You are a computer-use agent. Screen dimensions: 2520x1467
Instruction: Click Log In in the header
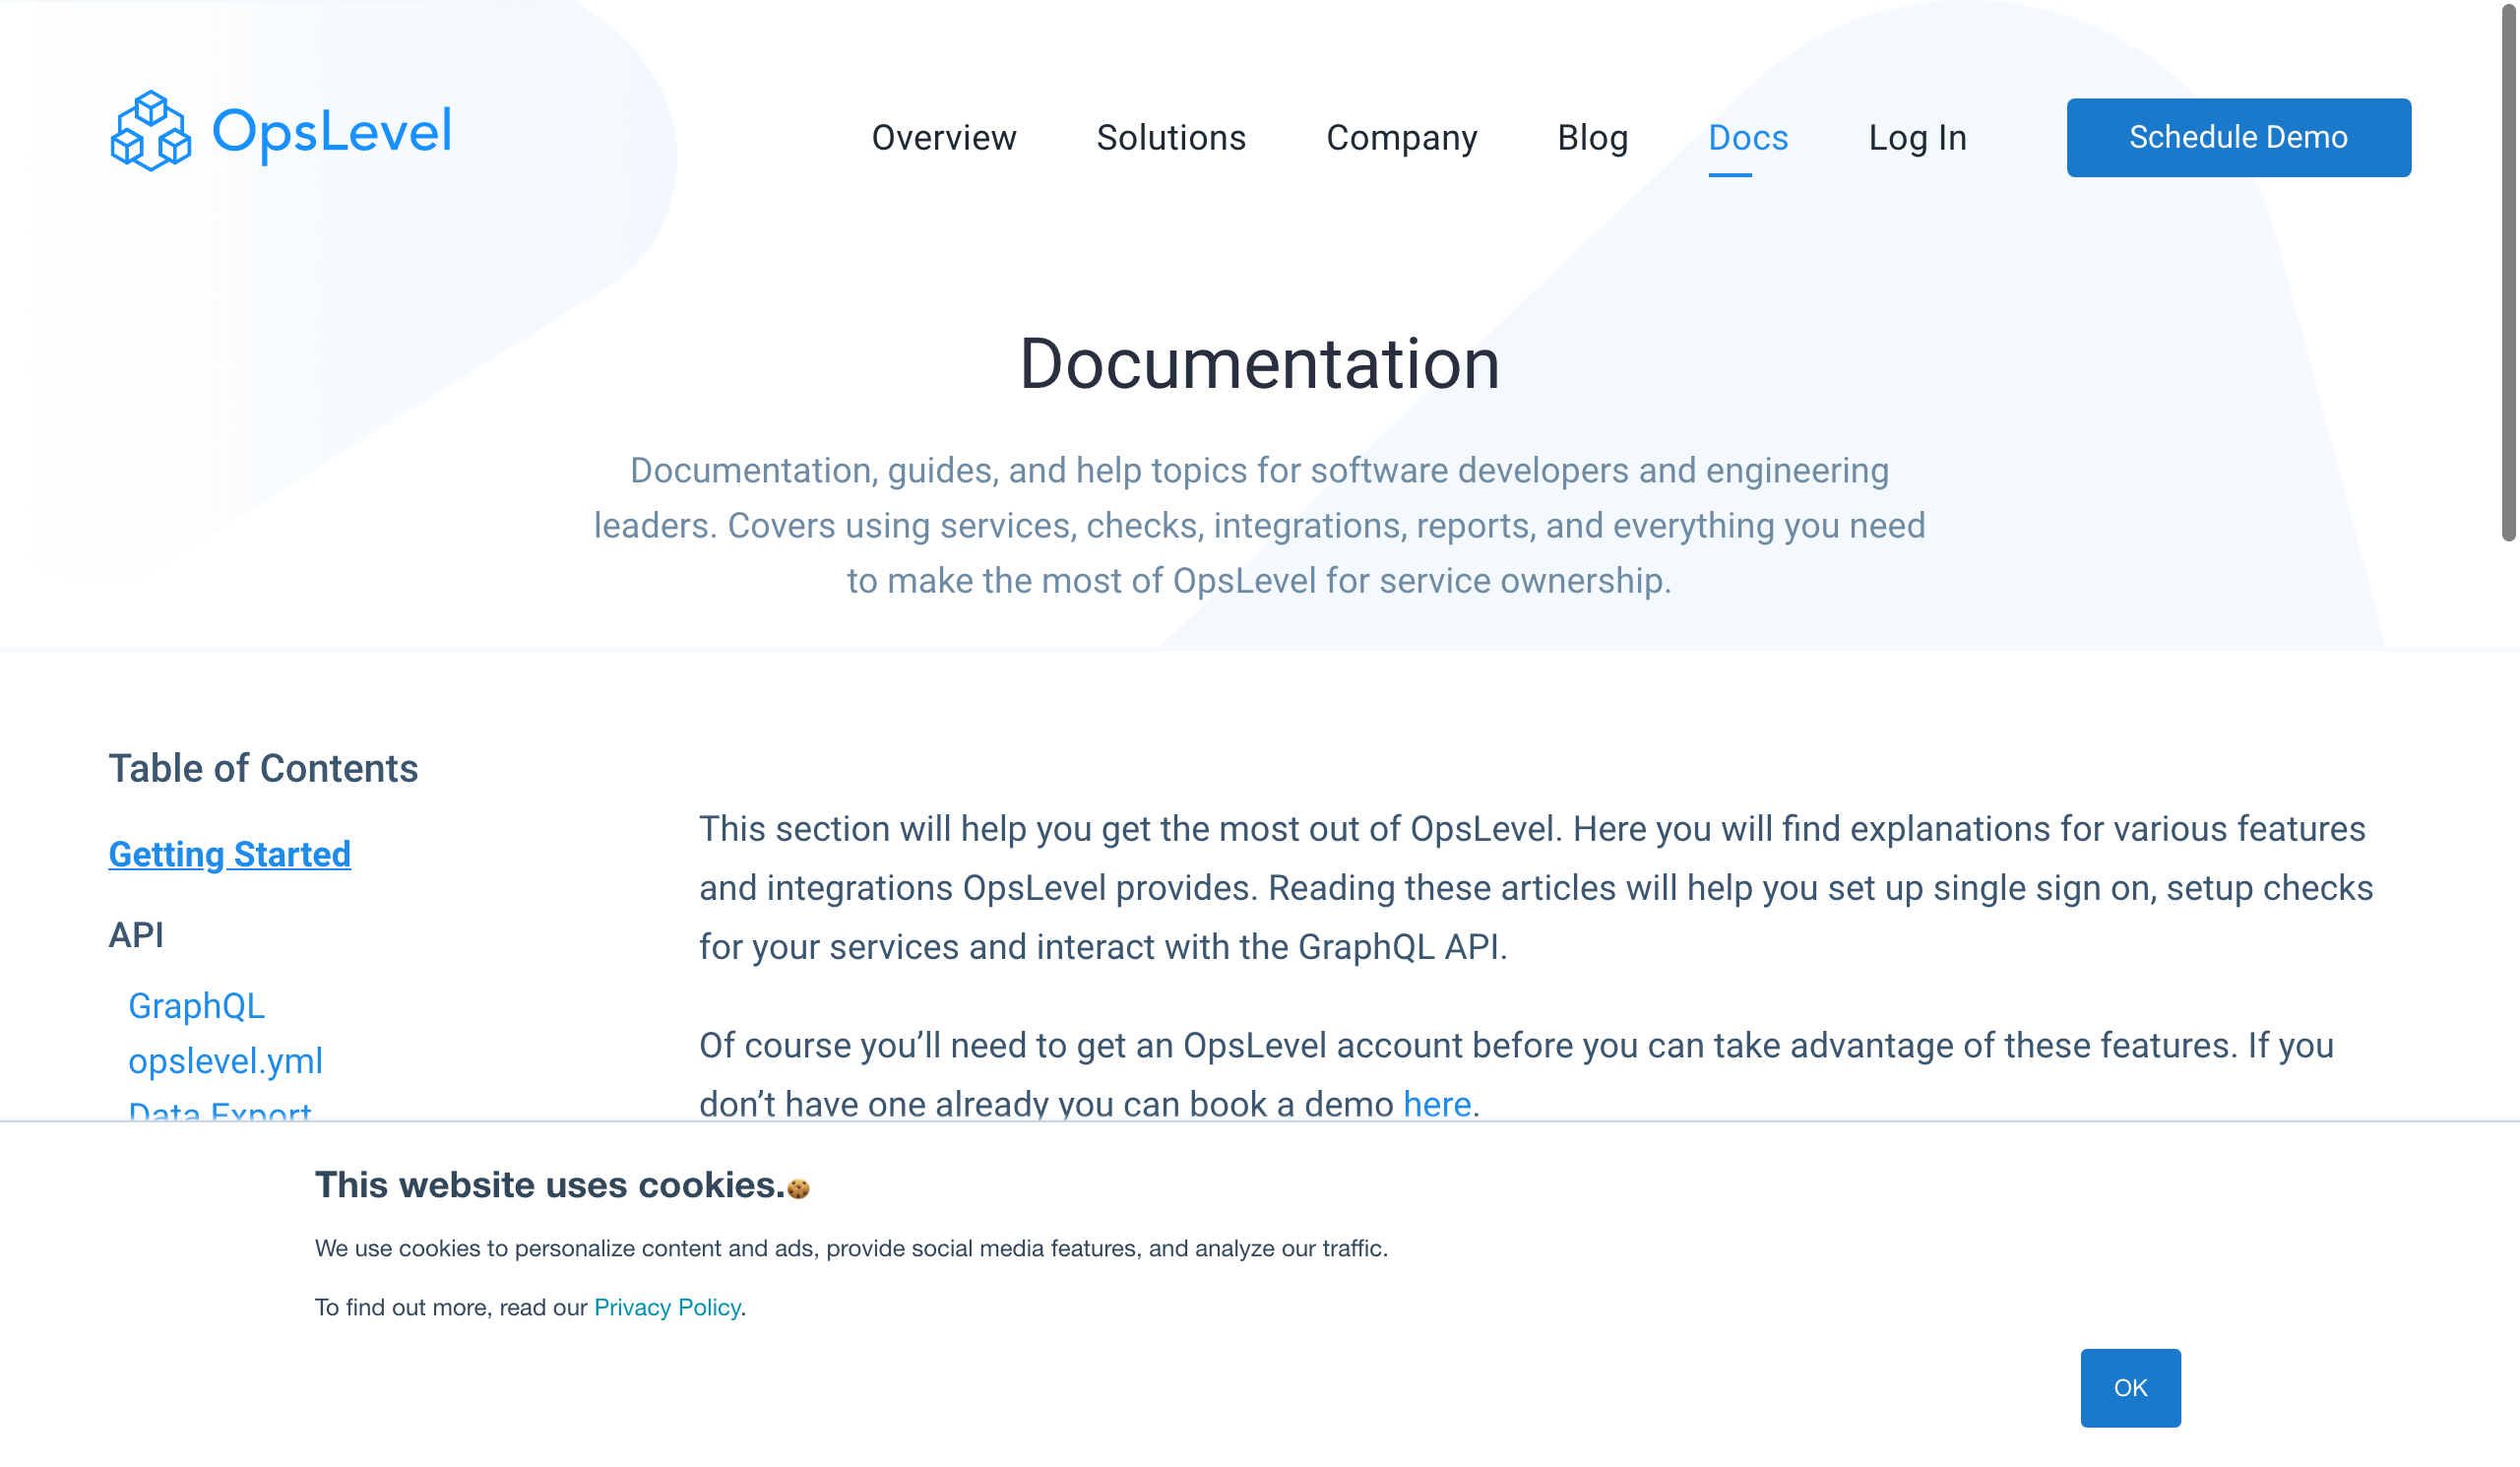tap(1917, 138)
